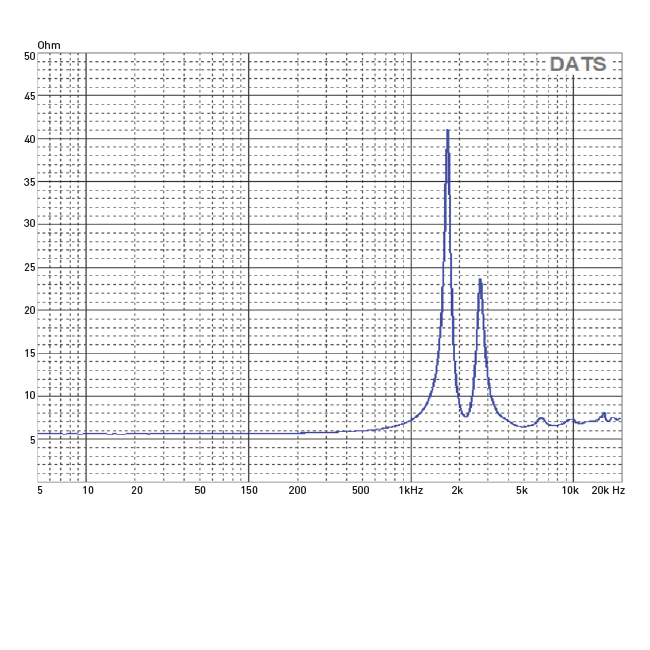This screenshot has height=650, width=650.
Task: Select the 5 label at frequency axis start
Action: pyautogui.click(x=40, y=490)
